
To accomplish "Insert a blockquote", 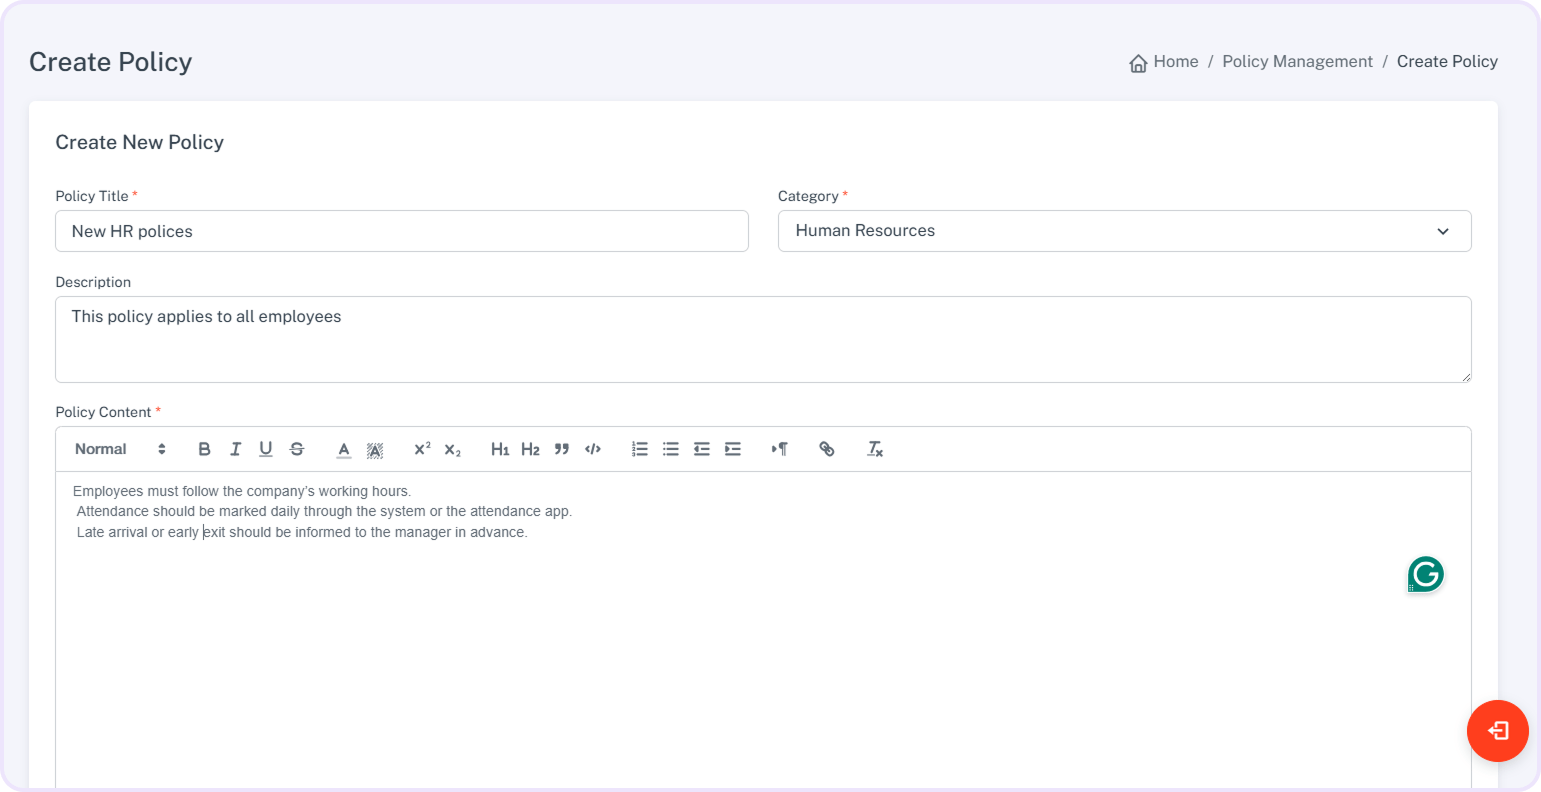I will 562,449.
